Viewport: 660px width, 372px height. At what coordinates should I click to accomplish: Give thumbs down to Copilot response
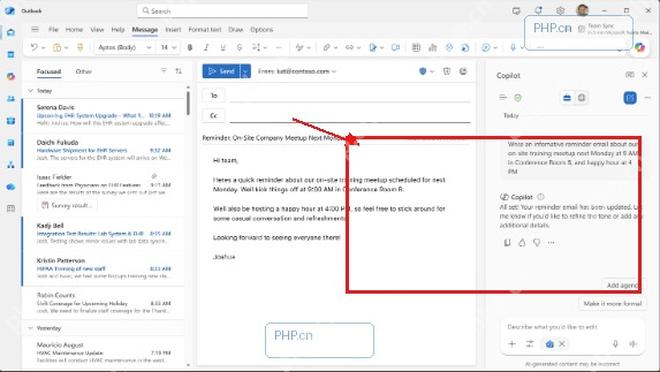tap(537, 242)
